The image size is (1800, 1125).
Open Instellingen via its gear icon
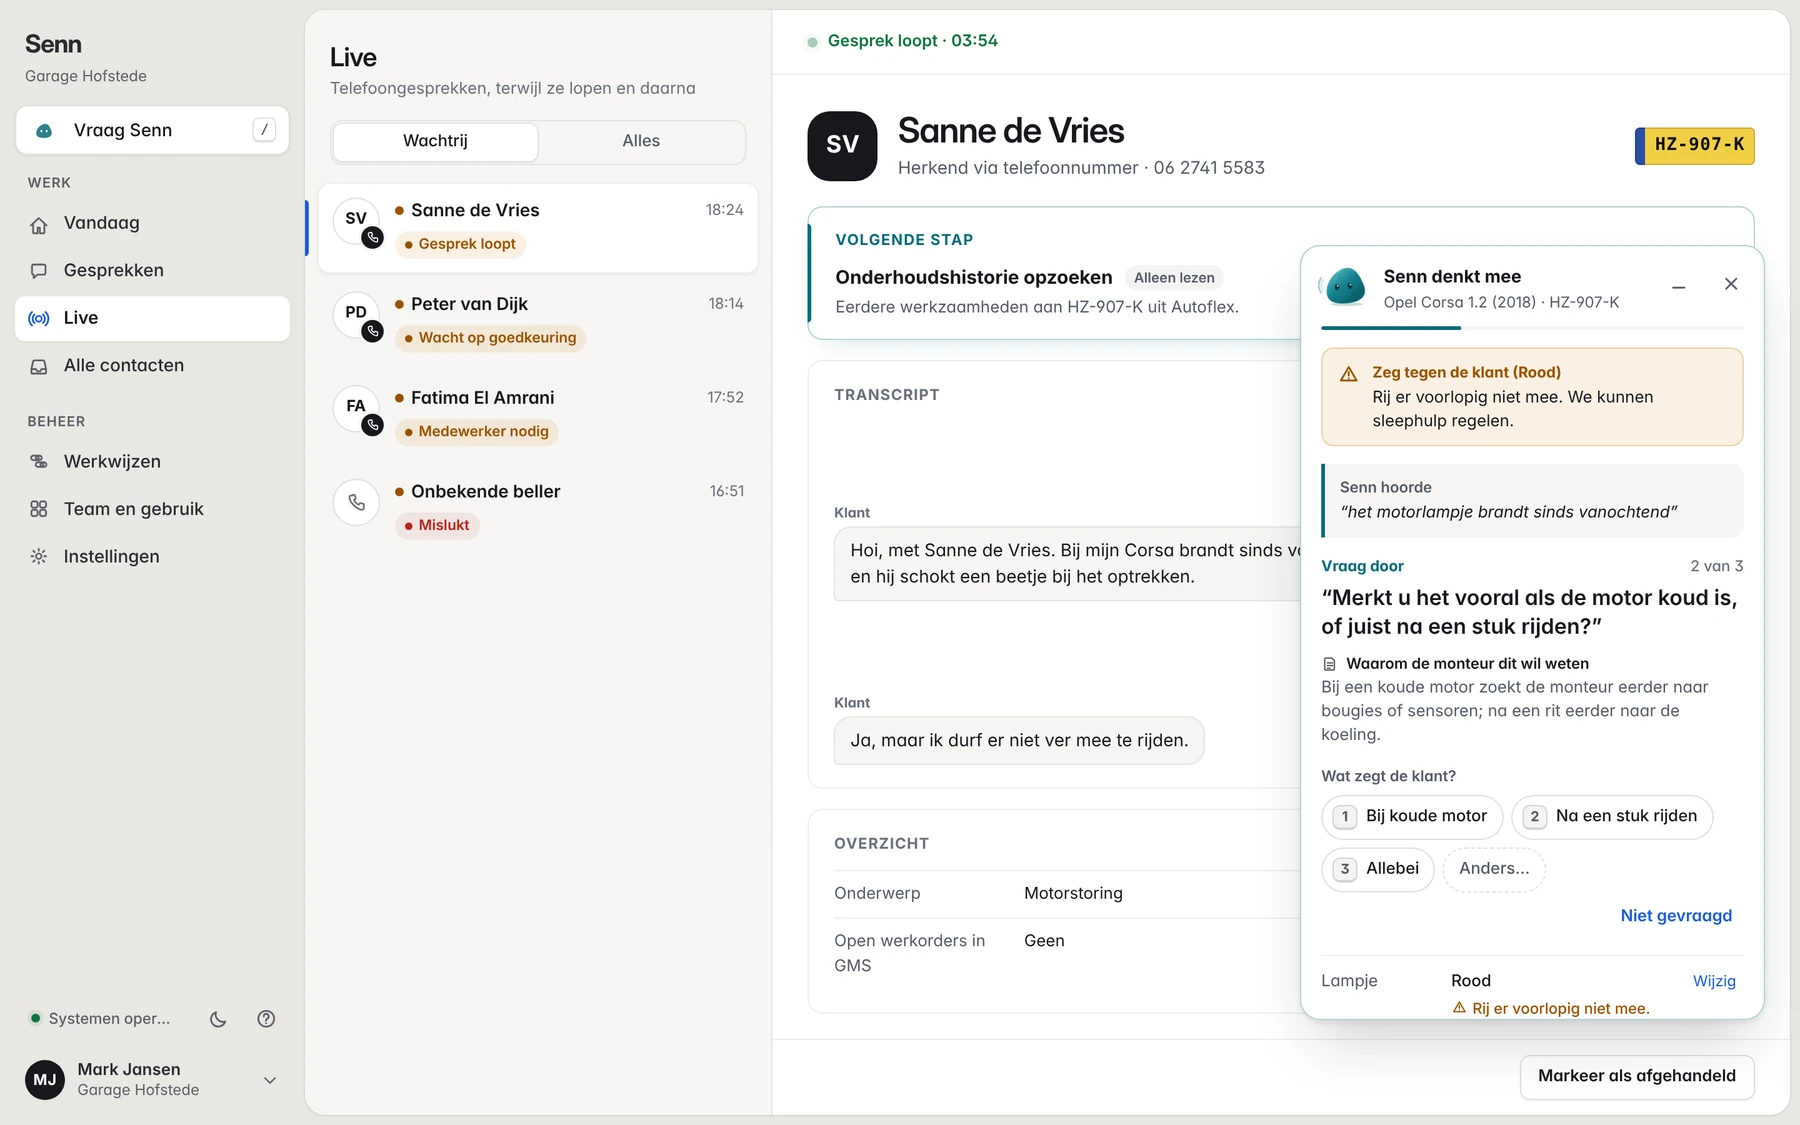(x=39, y=557)
